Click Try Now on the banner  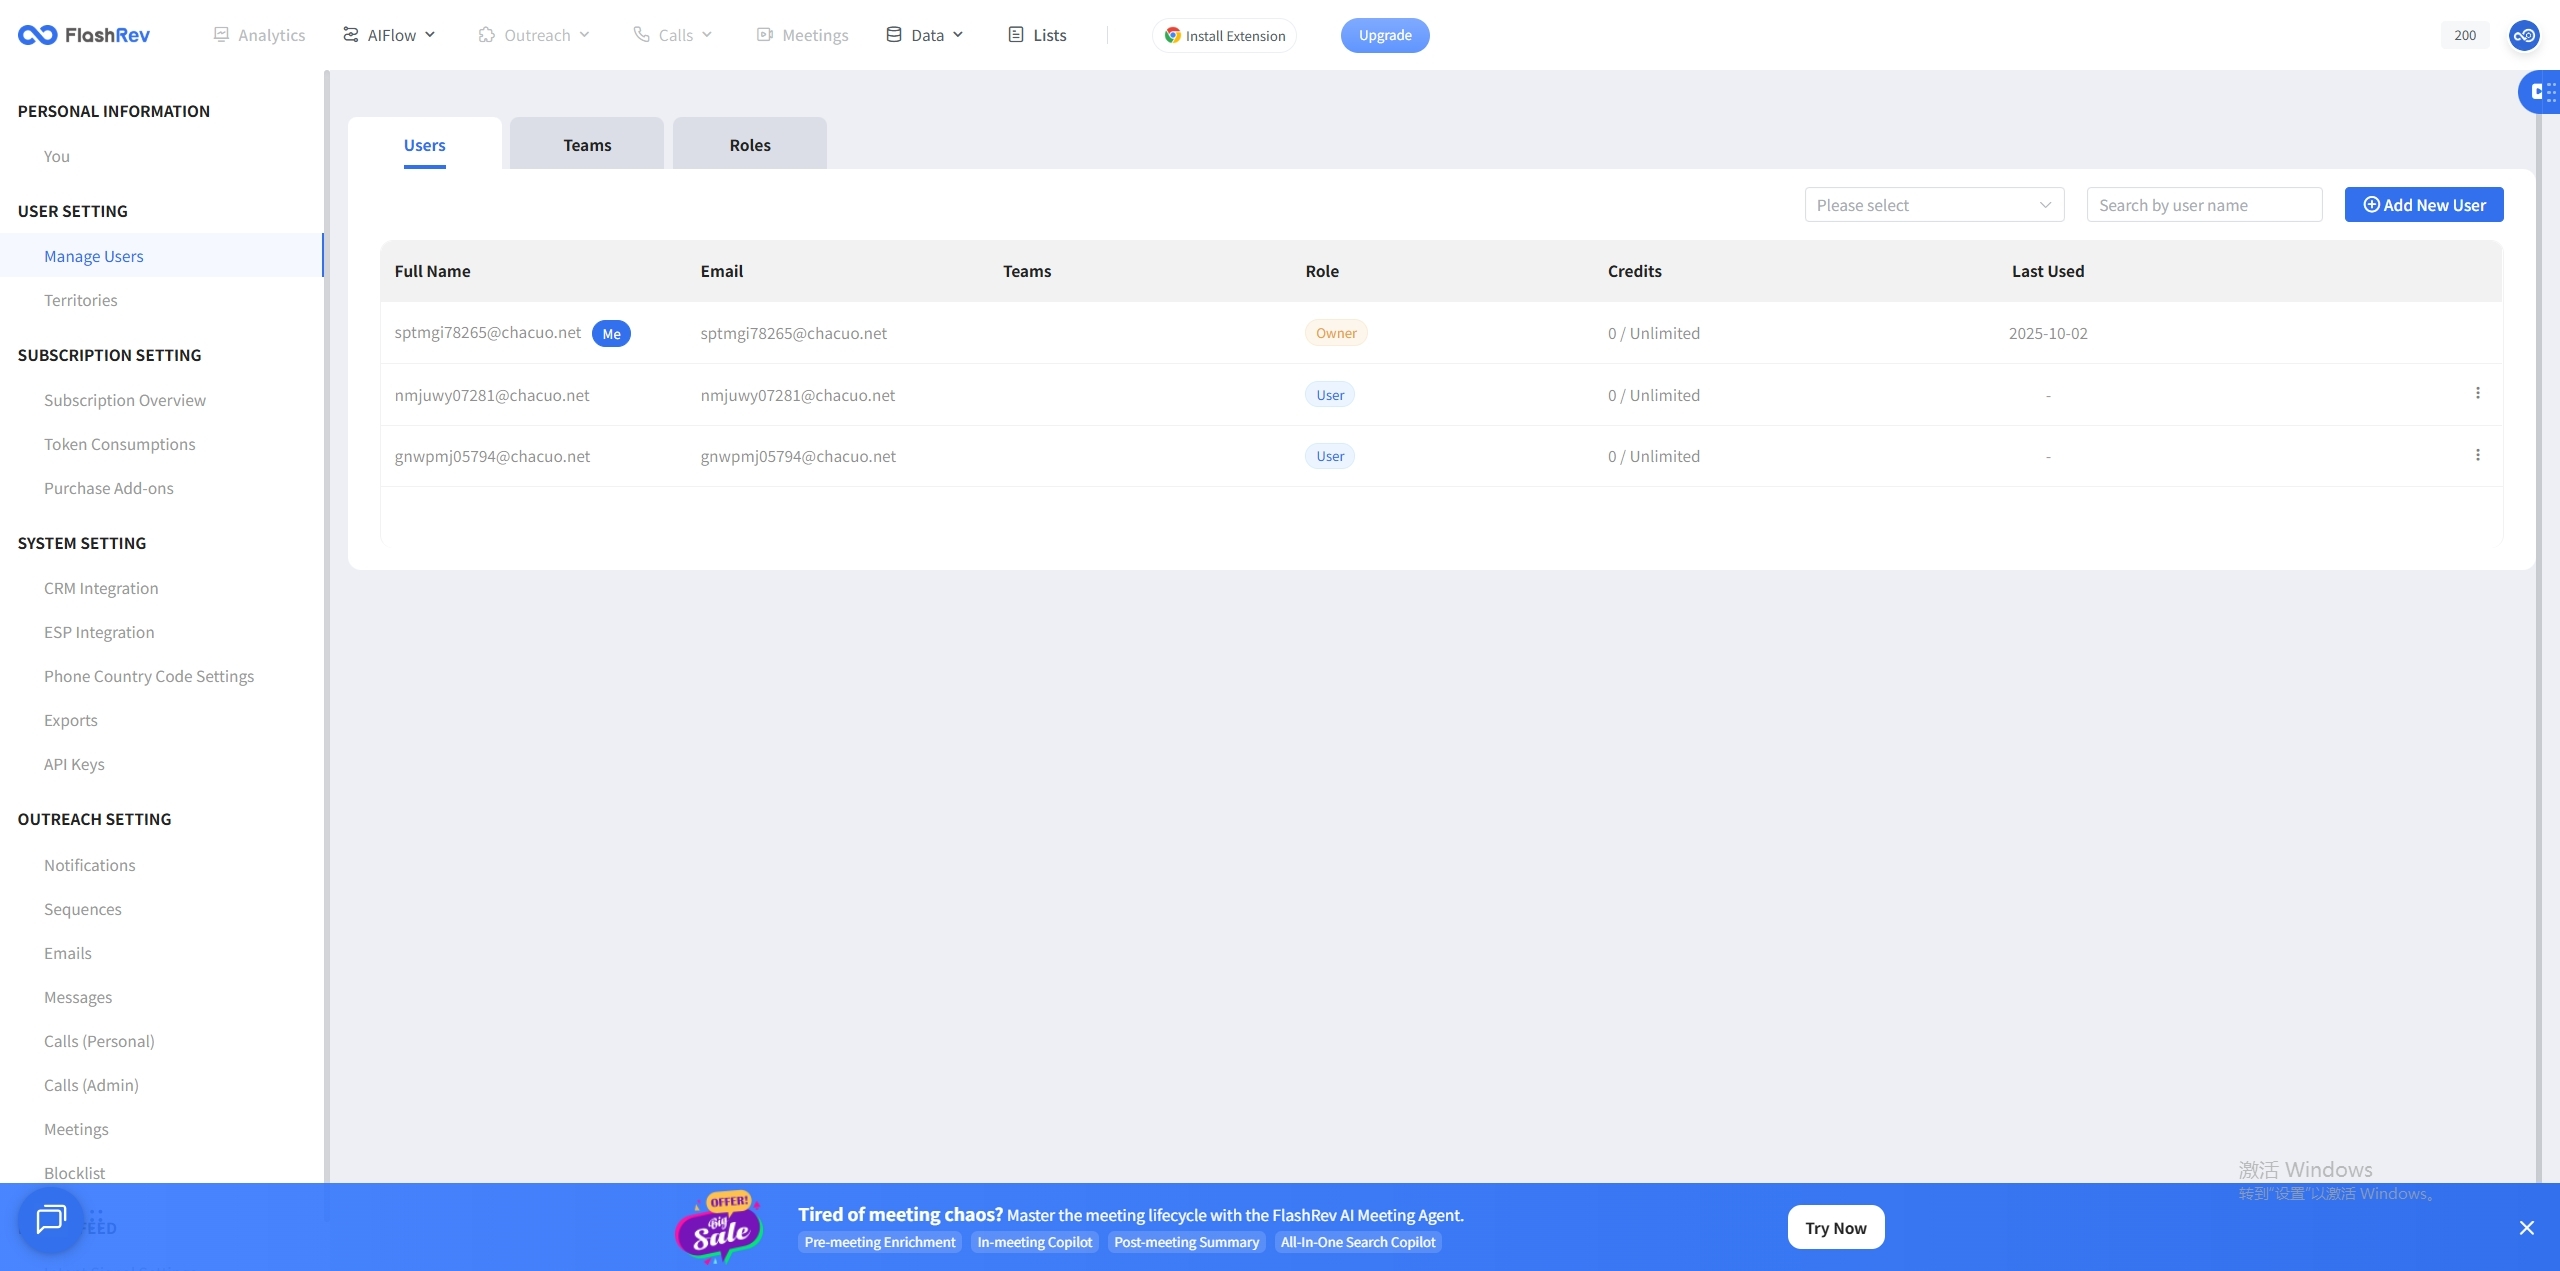coord(1835,1227)
